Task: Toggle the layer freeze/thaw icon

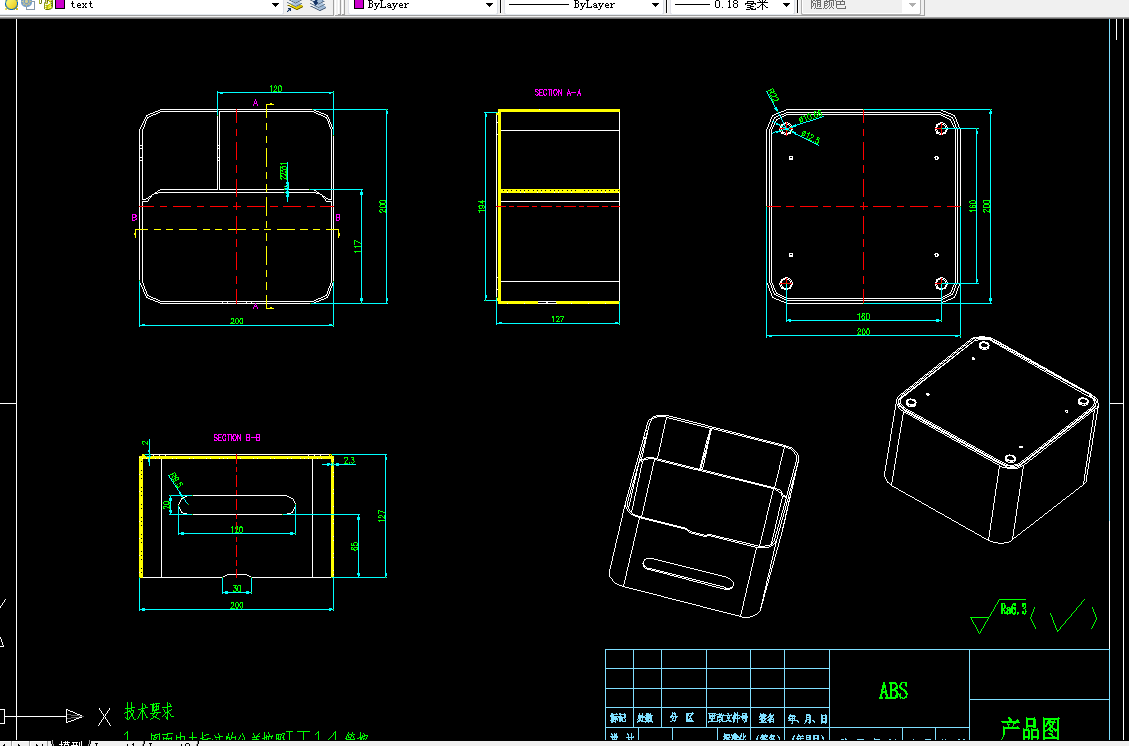Action: click(27, 4)
